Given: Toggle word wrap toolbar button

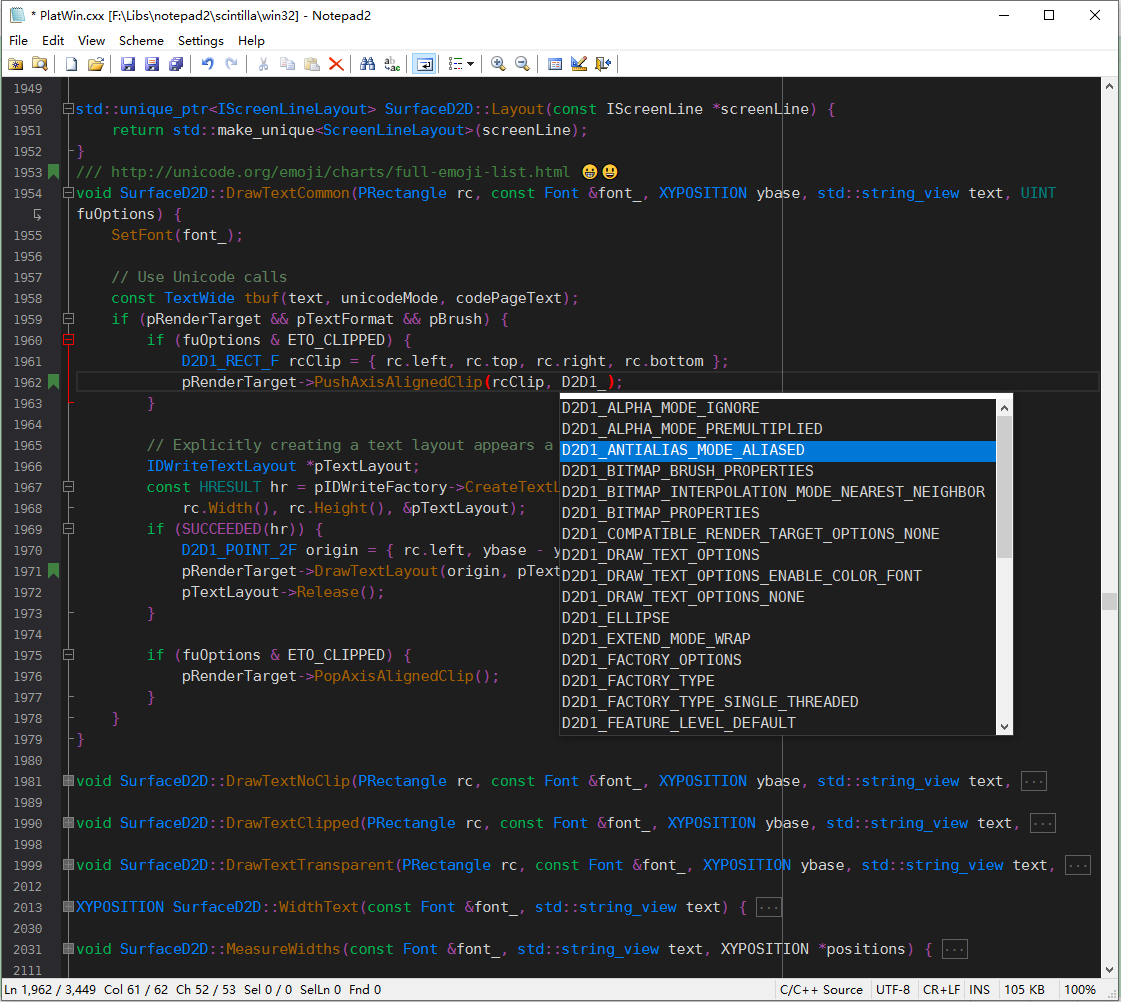Looking at the screenshot, I should (x=424, y=64).
